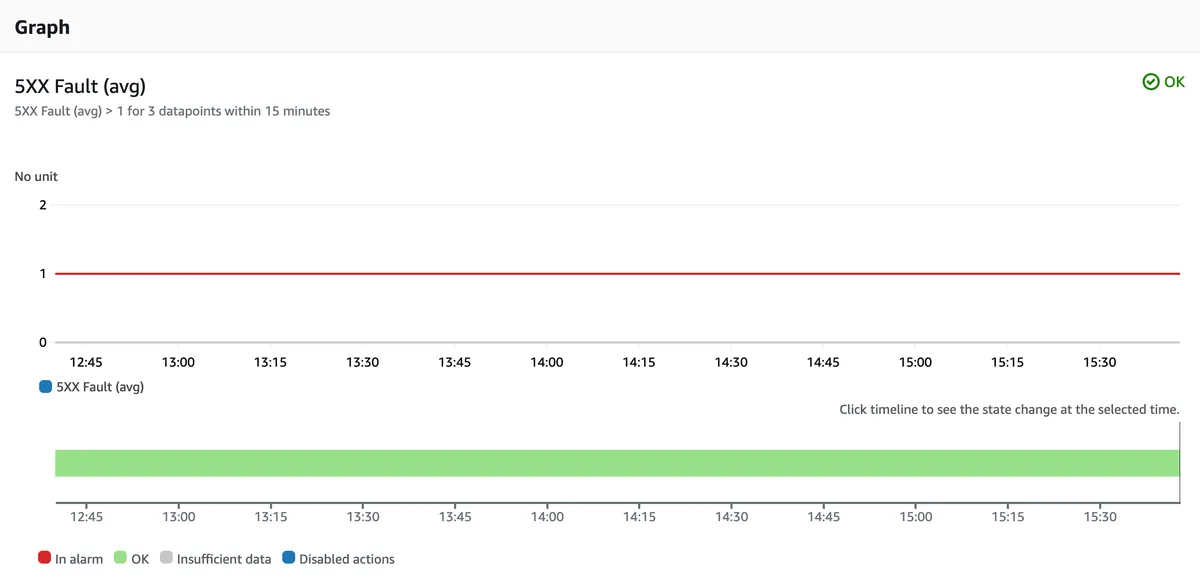Click the 5XX Fault (avg) alarm title

[80, 86]
